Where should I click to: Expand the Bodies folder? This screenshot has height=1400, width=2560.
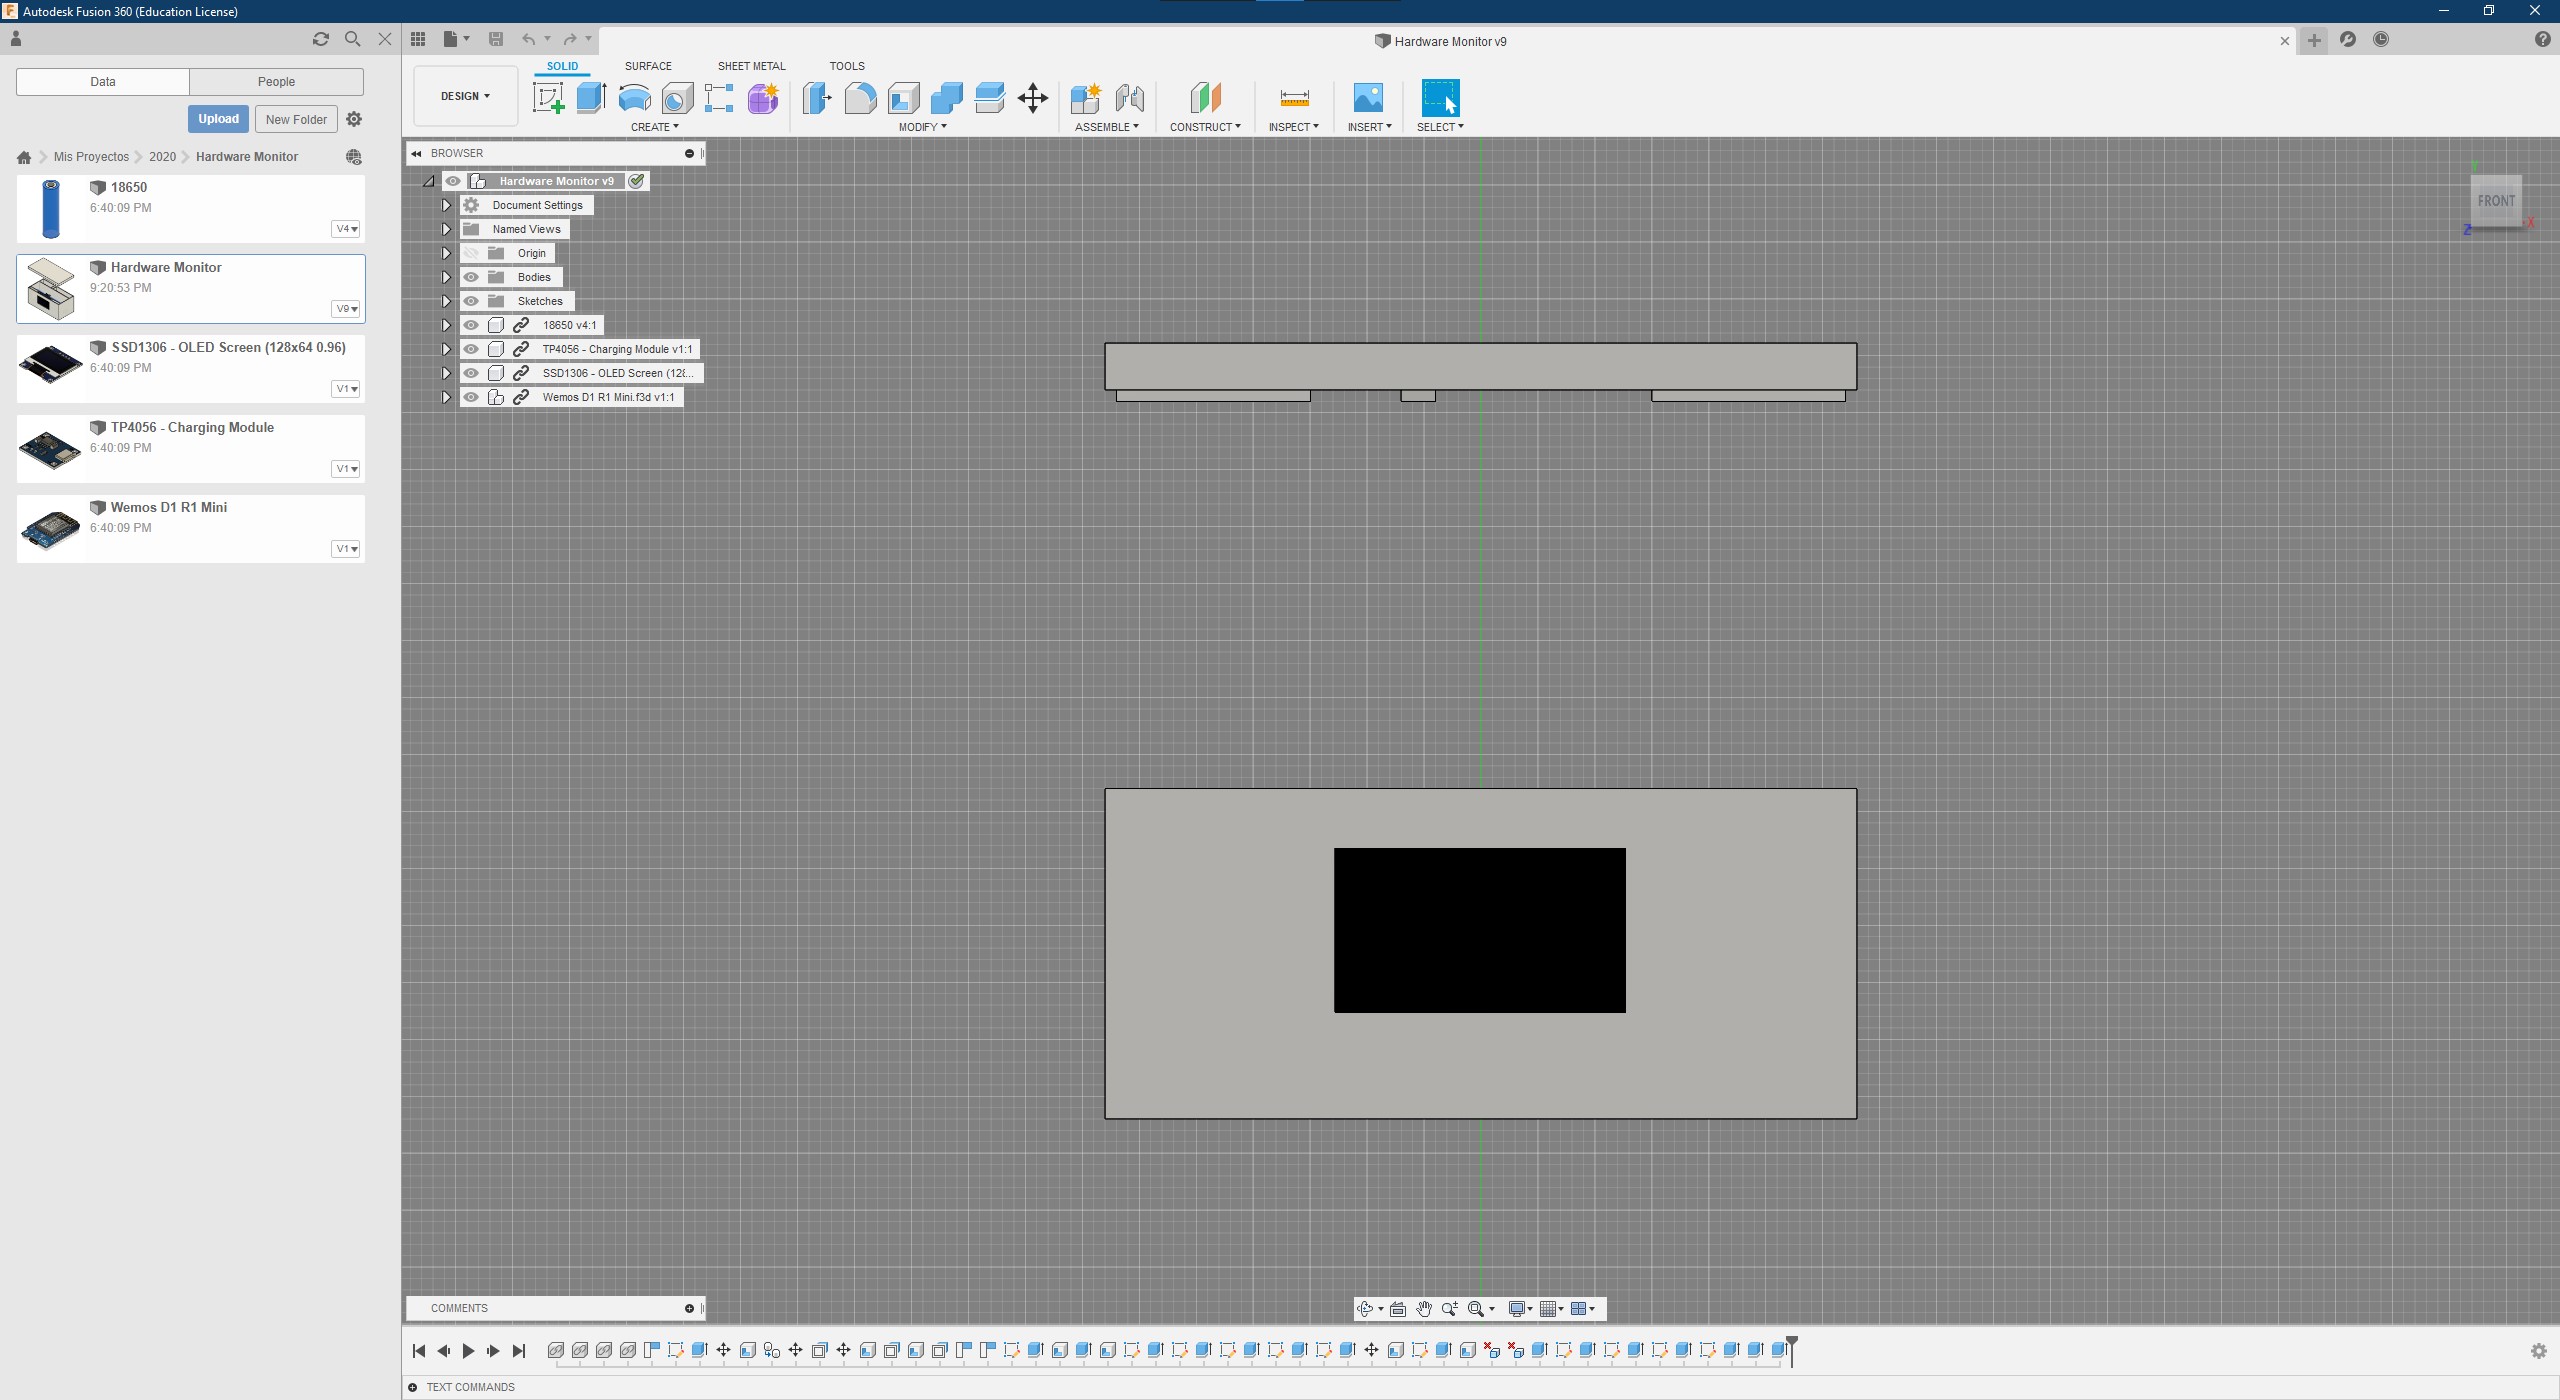(x=446, y=277)
